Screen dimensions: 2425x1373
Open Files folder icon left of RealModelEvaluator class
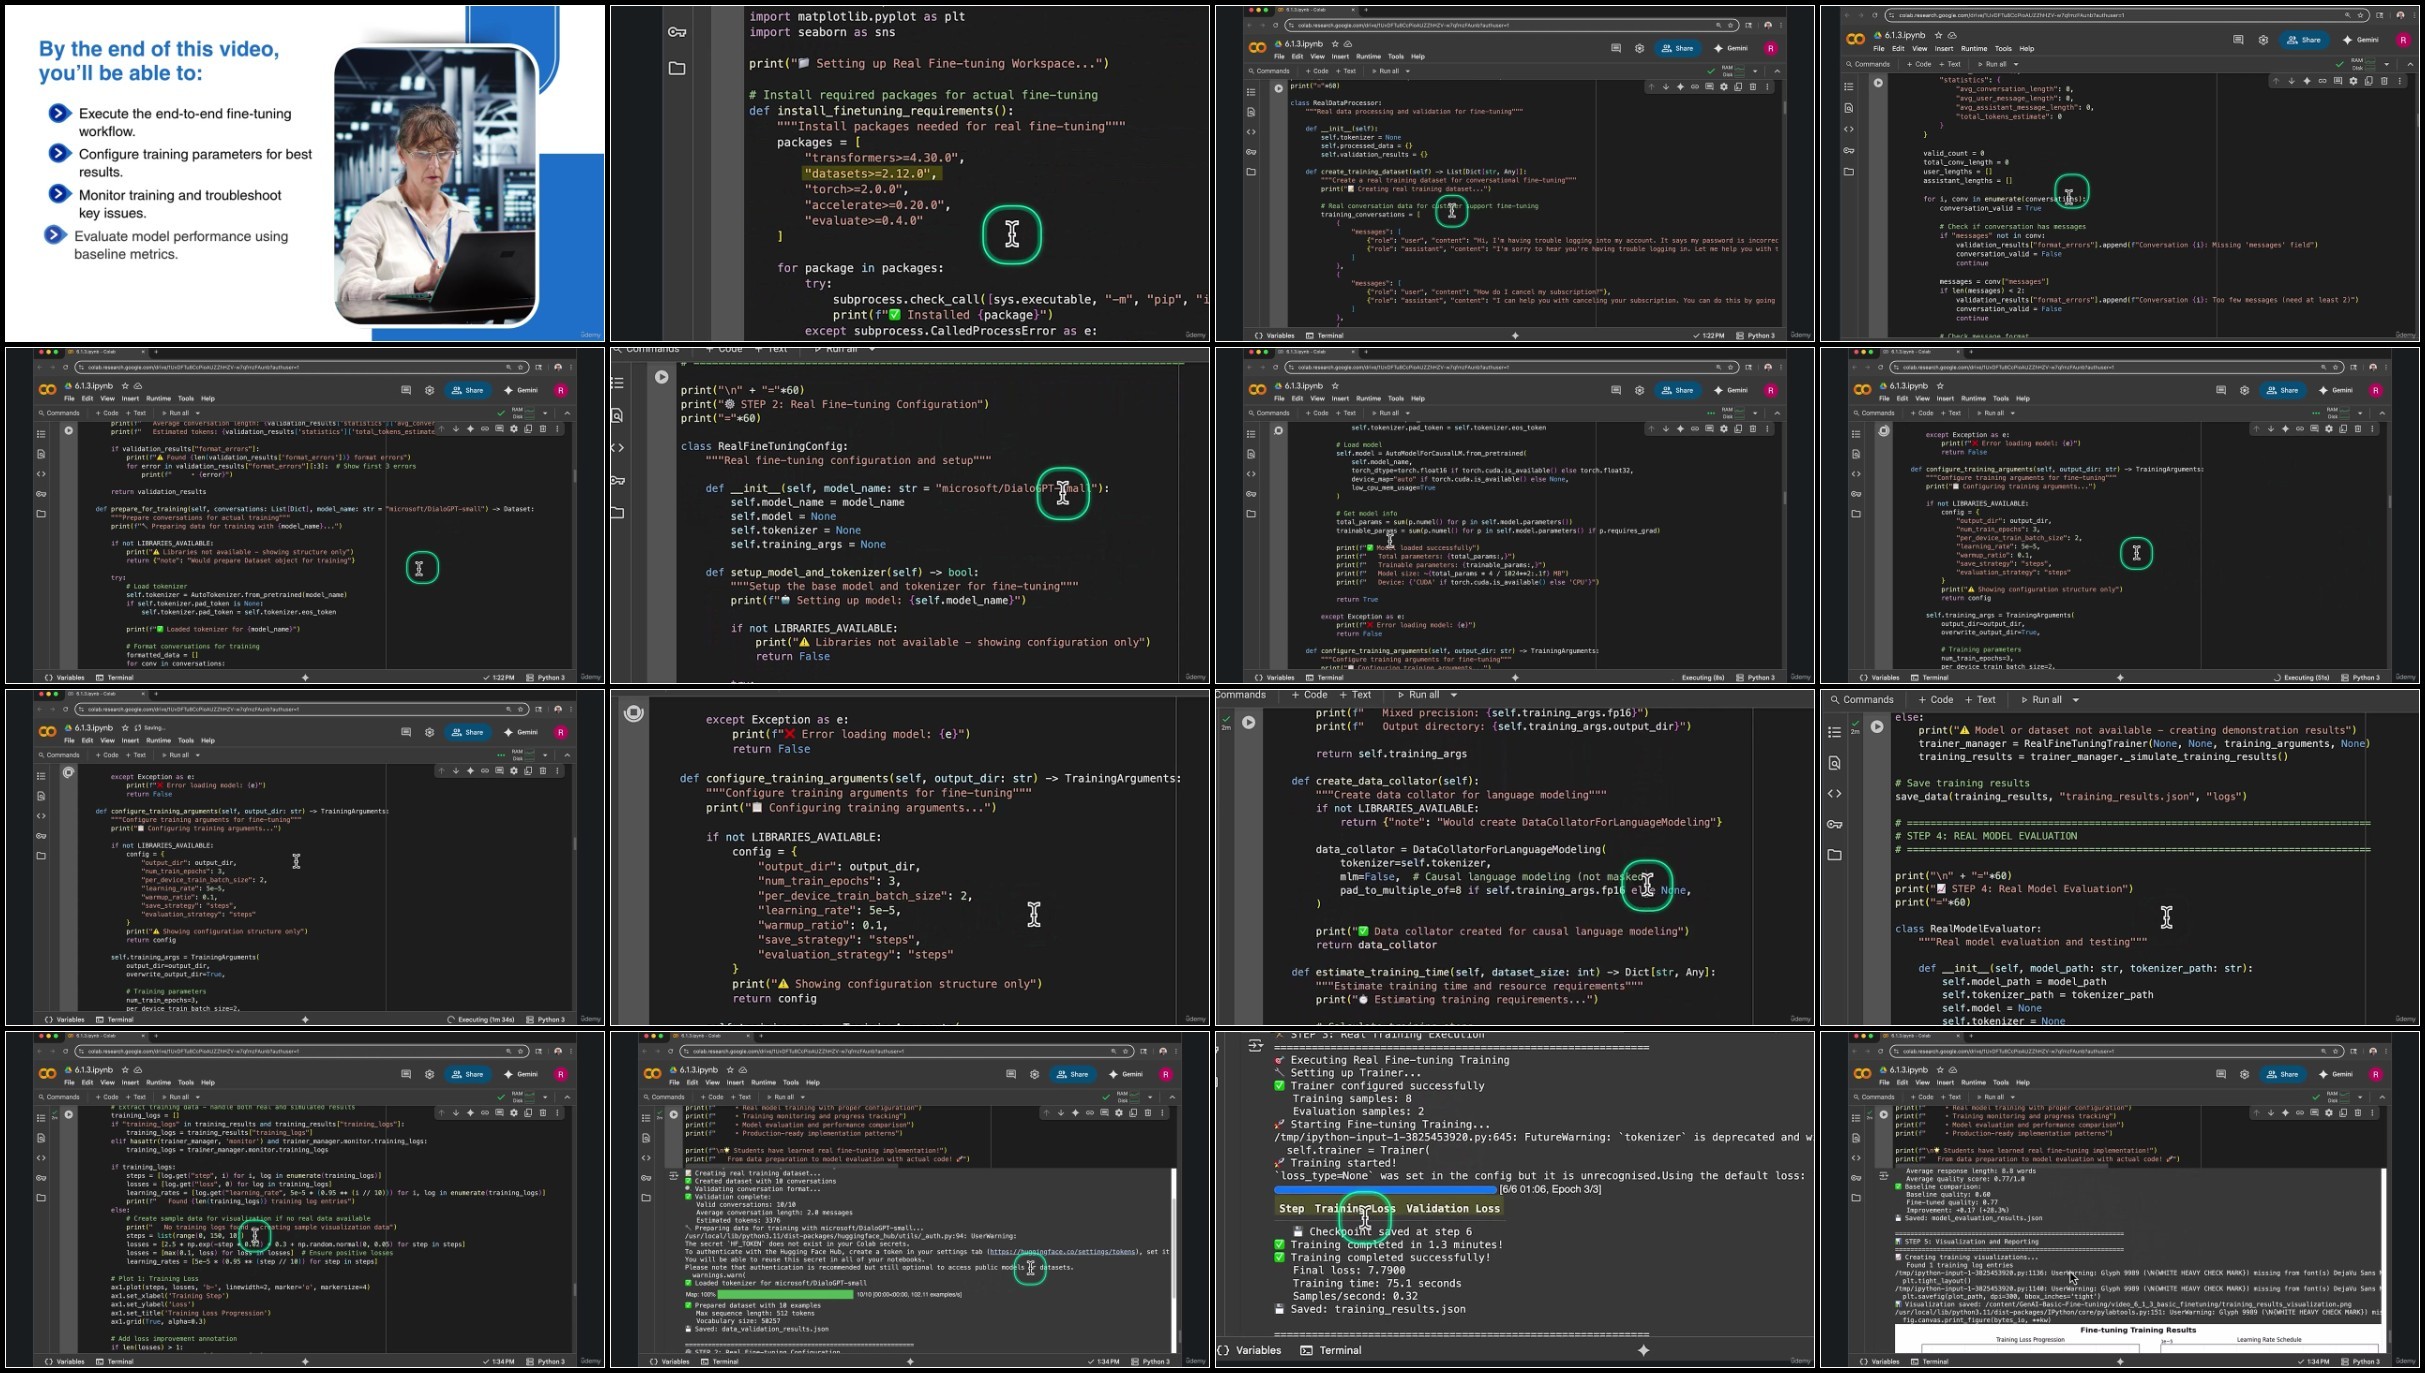[x=1834, y=855]
